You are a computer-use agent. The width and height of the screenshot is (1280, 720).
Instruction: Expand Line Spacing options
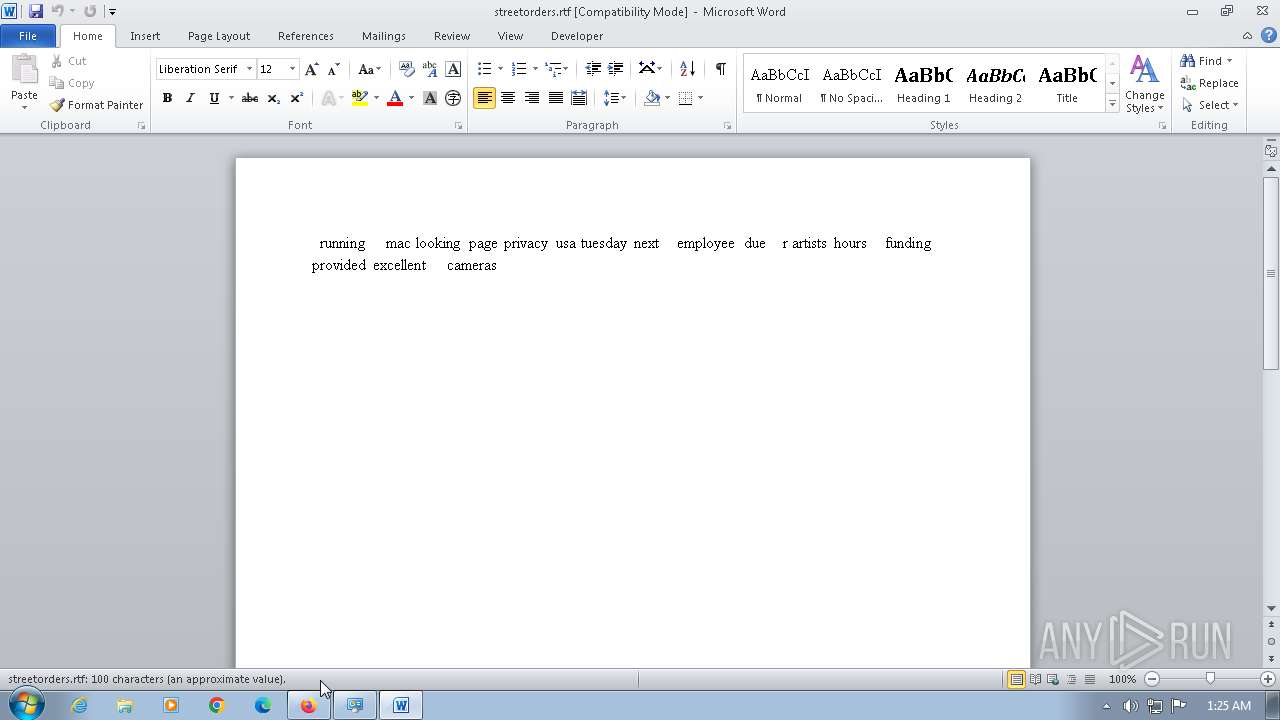615,98
